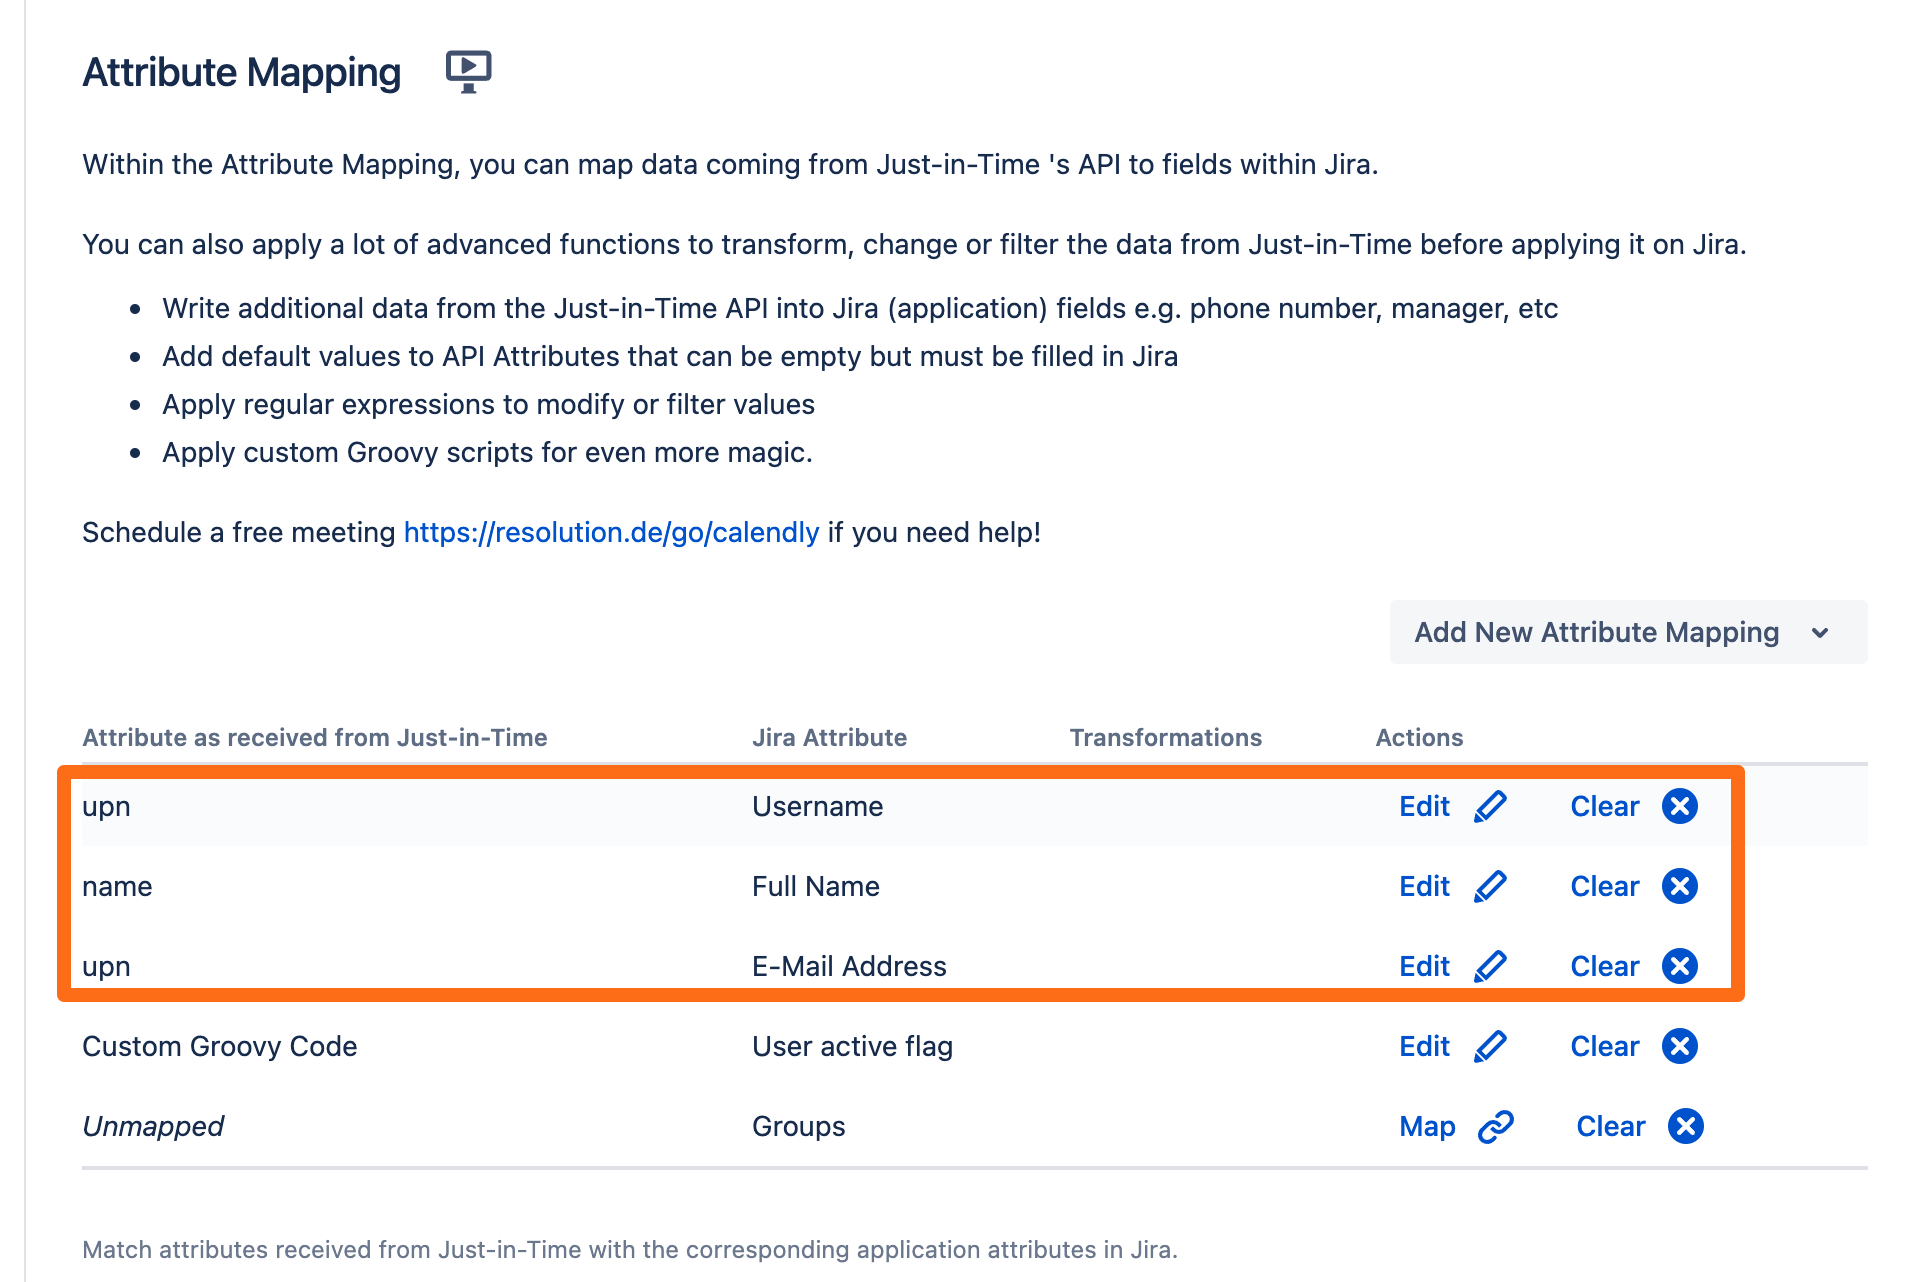
Task: Click Clear link for User active flag
Action: (x=1604, y=1046)
